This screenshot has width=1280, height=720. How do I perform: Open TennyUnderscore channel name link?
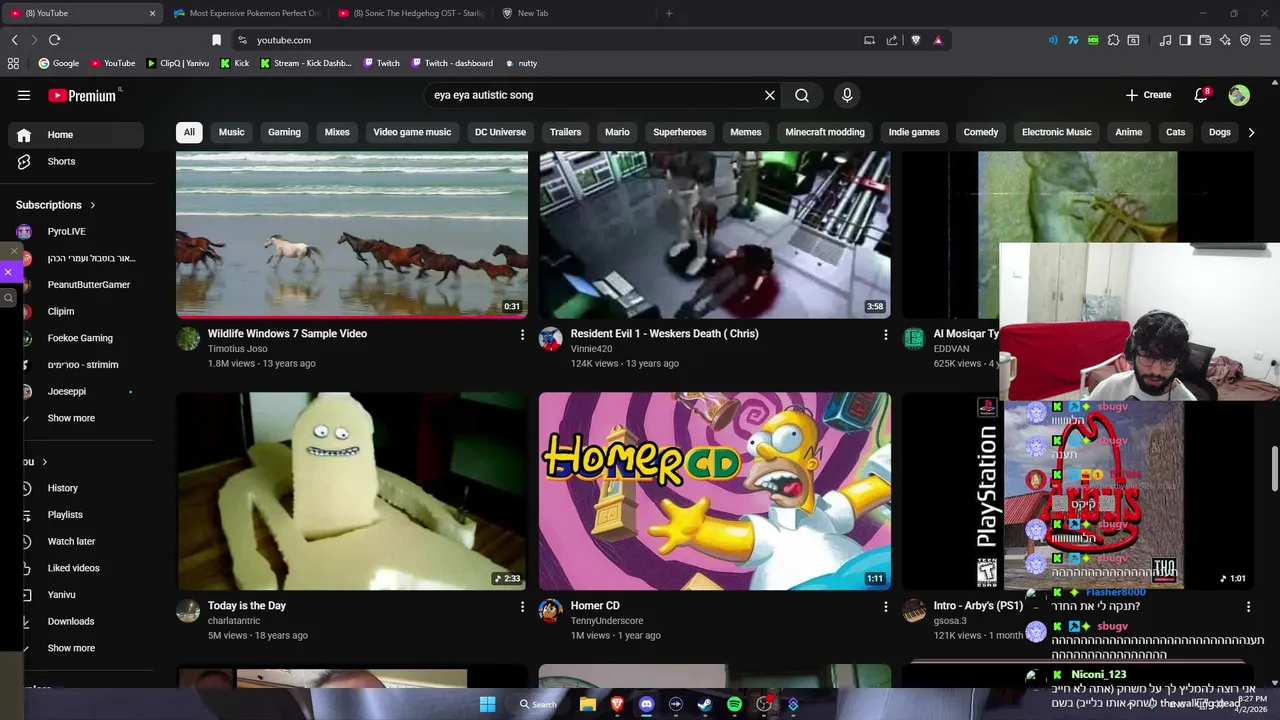click(x=607, y=621)
